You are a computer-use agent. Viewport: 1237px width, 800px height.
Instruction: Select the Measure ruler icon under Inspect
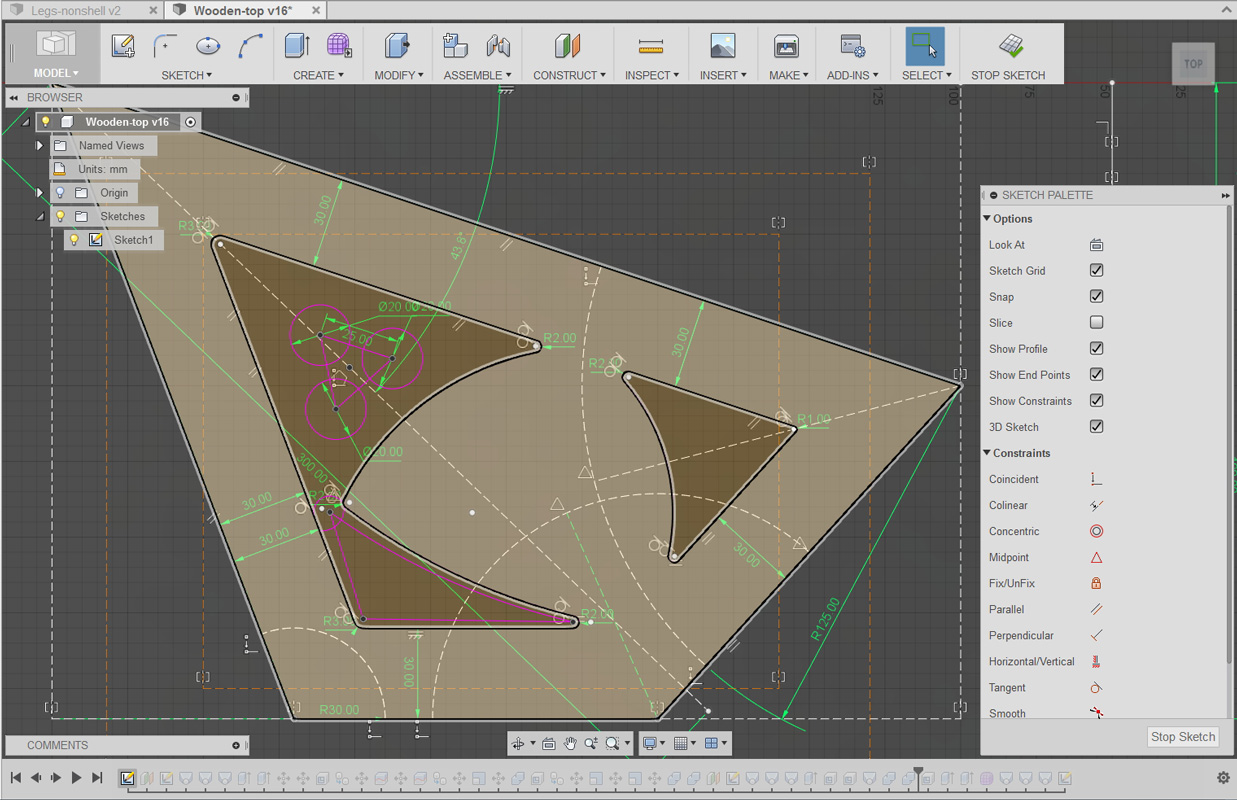pyautogui.click(x=651, y=47)
